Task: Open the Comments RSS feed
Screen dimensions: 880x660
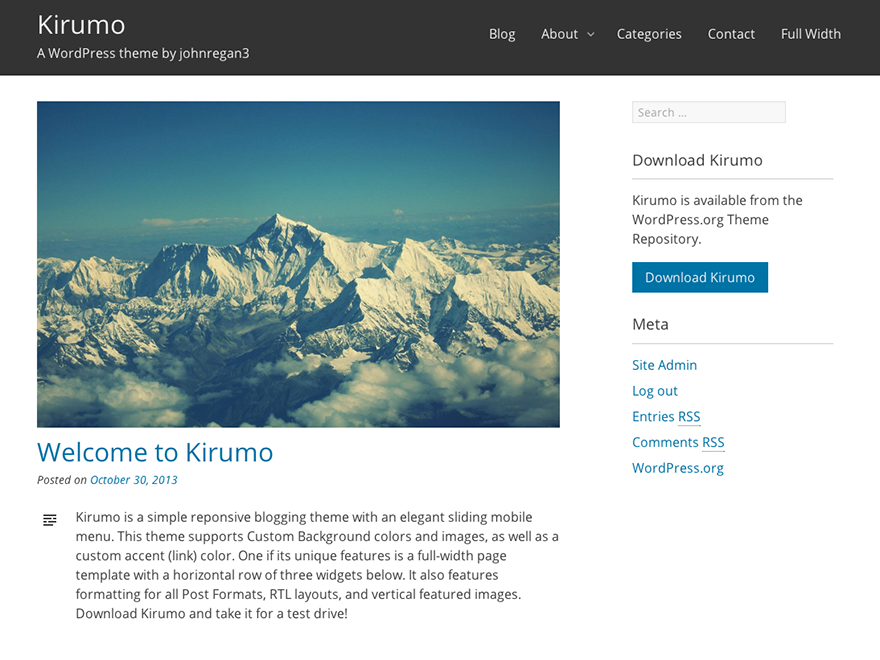Action: pyautogui.click(x=678, y=442)
